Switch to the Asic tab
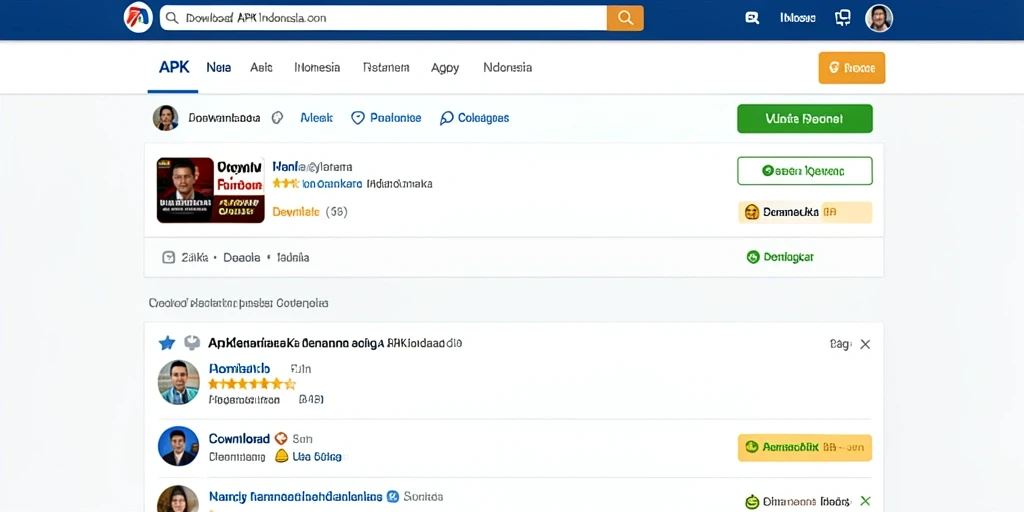The height and width of the screenshot is (512, 1024). coord(261,67)
